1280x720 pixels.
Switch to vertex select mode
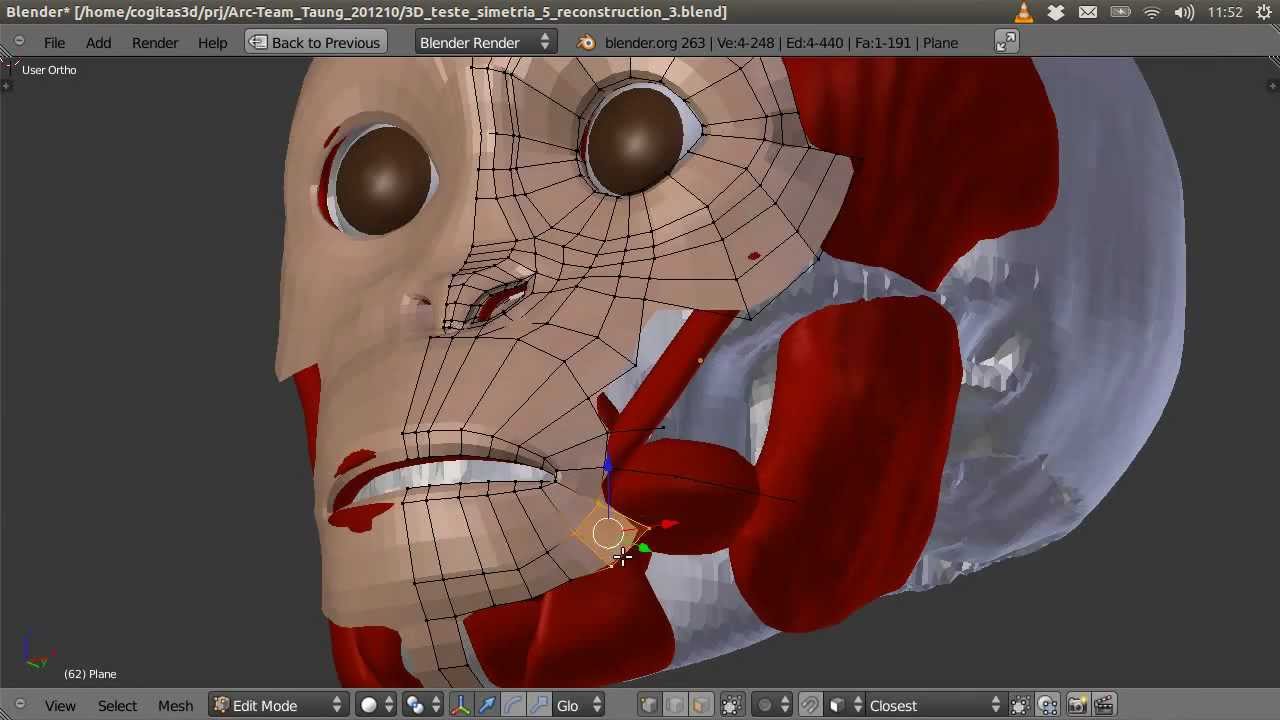pyautogui.click(x=649, y=705)
